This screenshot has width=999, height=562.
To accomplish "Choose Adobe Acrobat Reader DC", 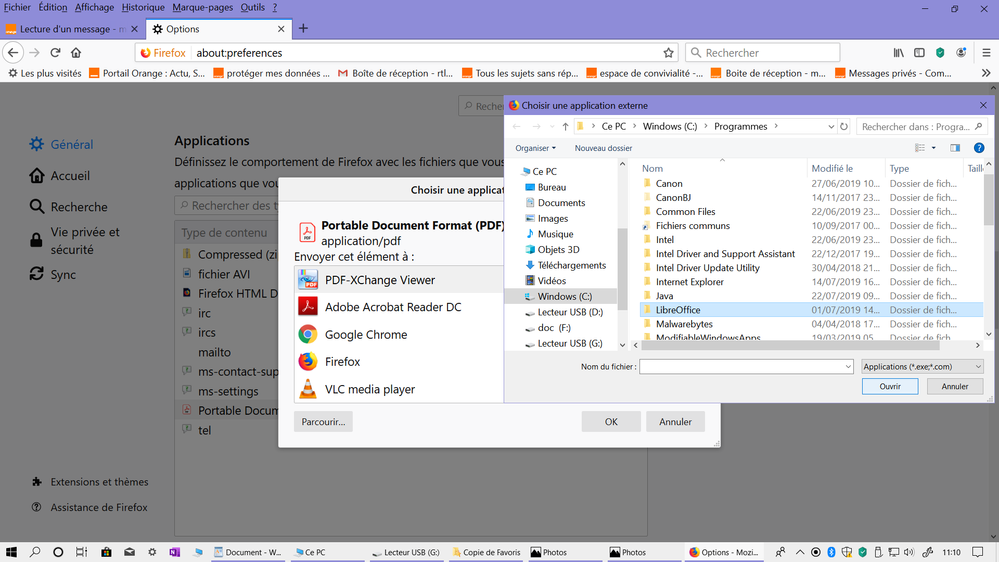I will [399, 307].
